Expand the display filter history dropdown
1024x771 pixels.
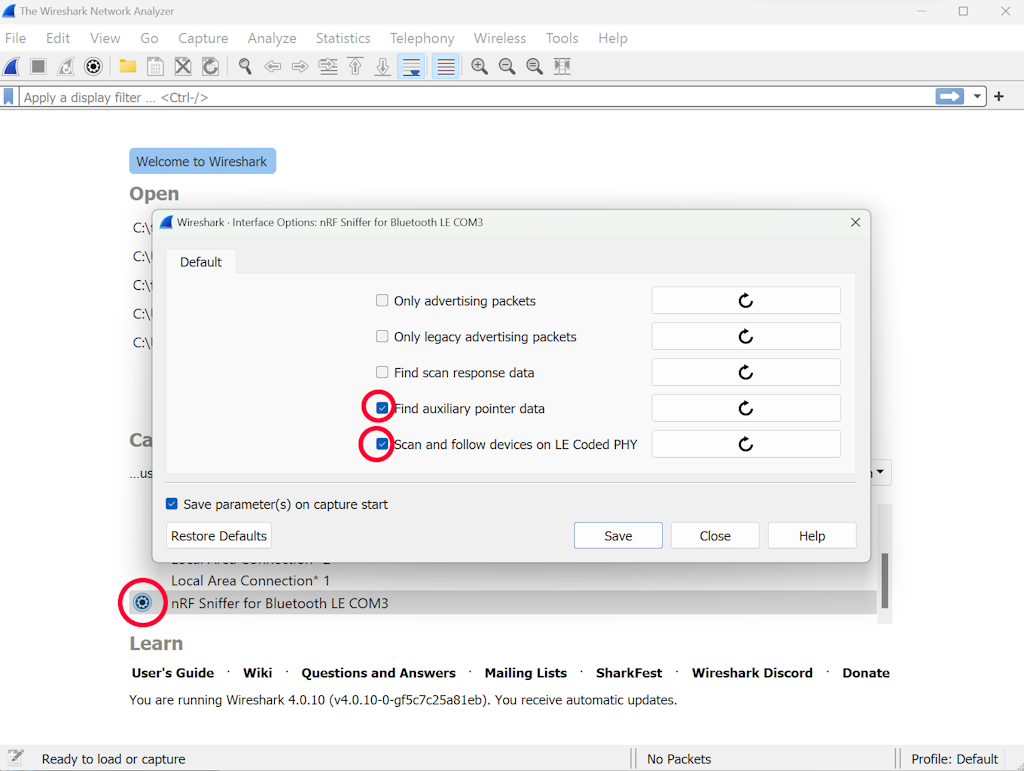(x=977, y=97)
